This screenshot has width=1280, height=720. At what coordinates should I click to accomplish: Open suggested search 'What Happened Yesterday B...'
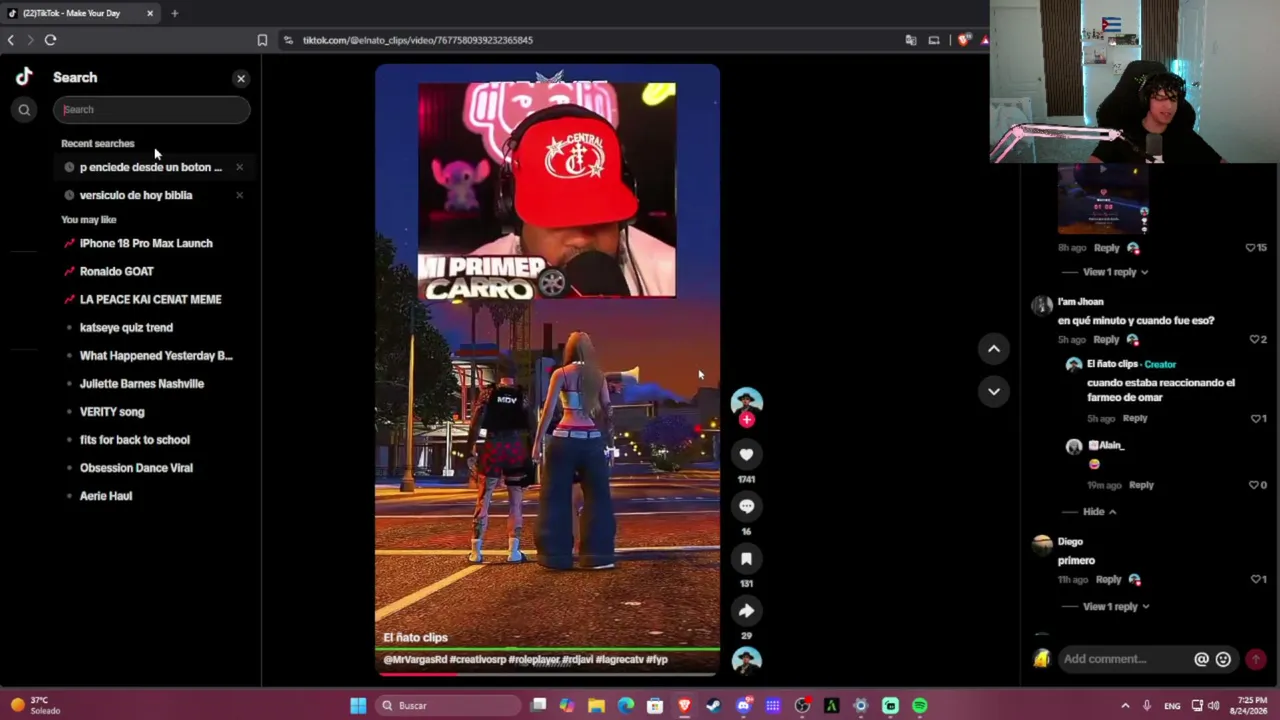point(156,355)
